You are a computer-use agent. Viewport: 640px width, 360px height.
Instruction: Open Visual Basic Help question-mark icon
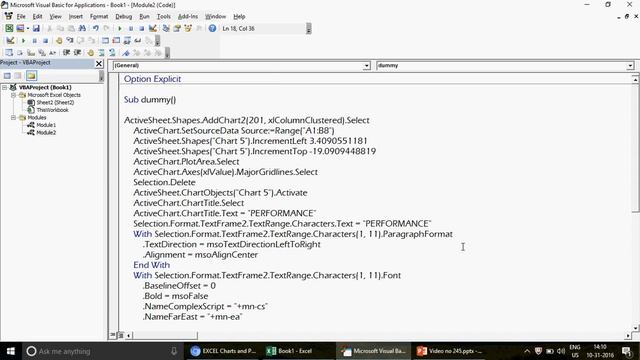212,28
